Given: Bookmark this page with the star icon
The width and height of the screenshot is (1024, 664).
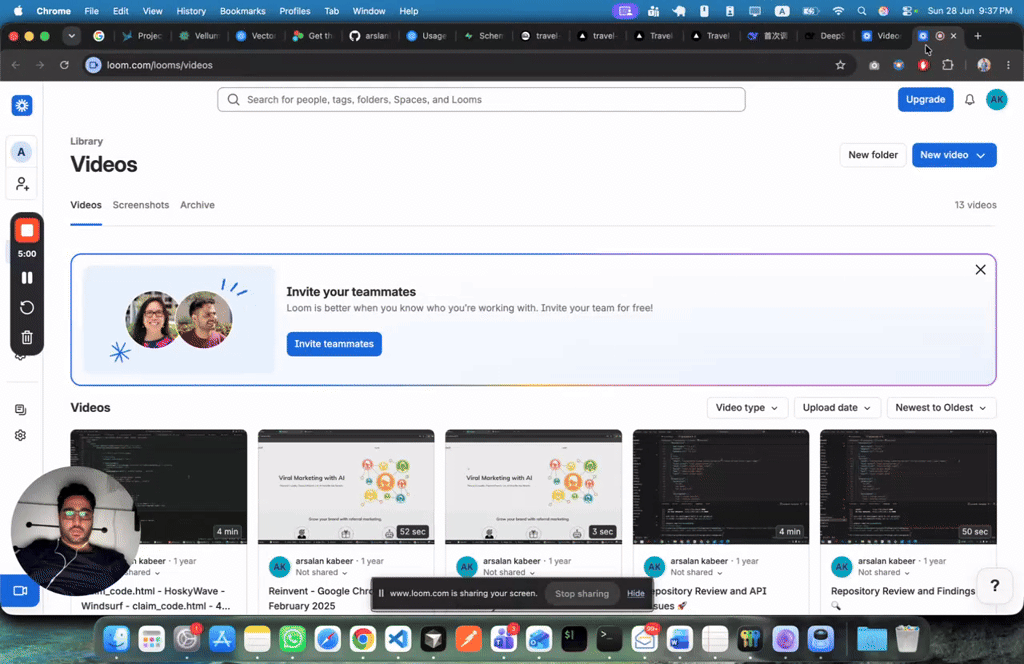Looking at the screenshot, I should 840,65.
